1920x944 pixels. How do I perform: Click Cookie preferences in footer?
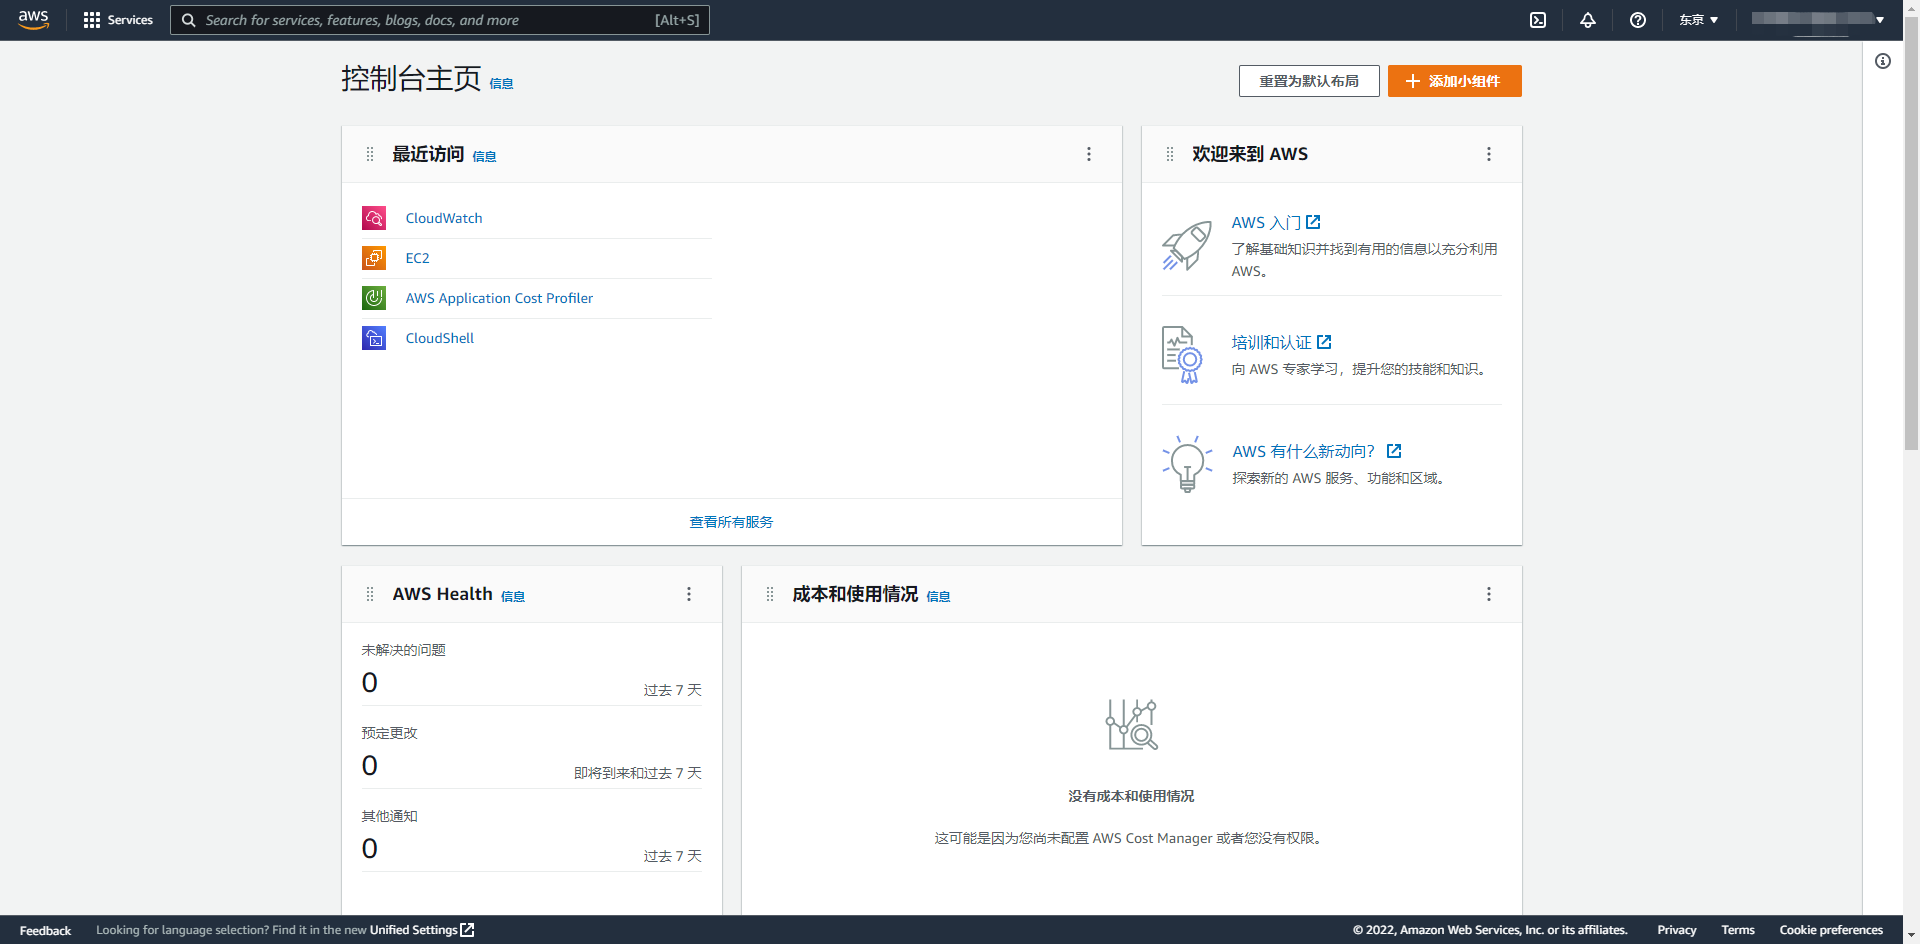point(1831,930)
